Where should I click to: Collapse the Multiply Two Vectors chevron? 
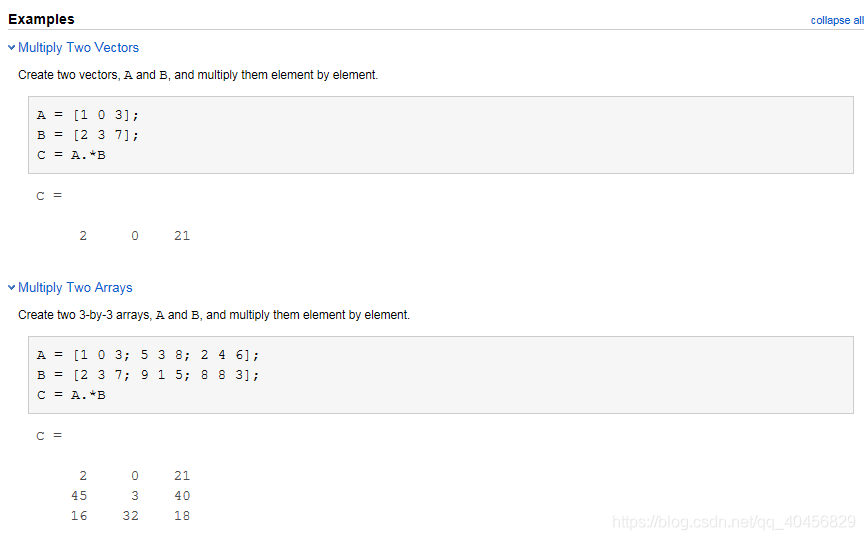click(12, 47)
